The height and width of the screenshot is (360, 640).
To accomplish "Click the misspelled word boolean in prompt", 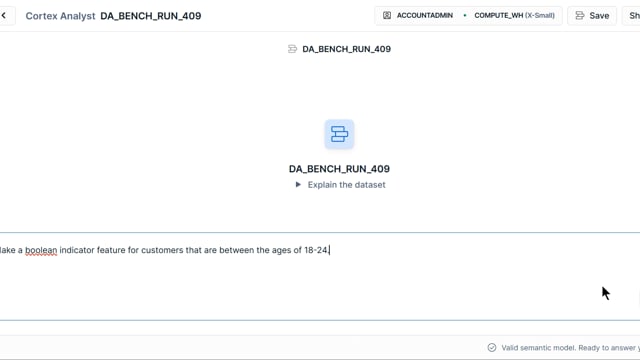I will click(41, 250).
